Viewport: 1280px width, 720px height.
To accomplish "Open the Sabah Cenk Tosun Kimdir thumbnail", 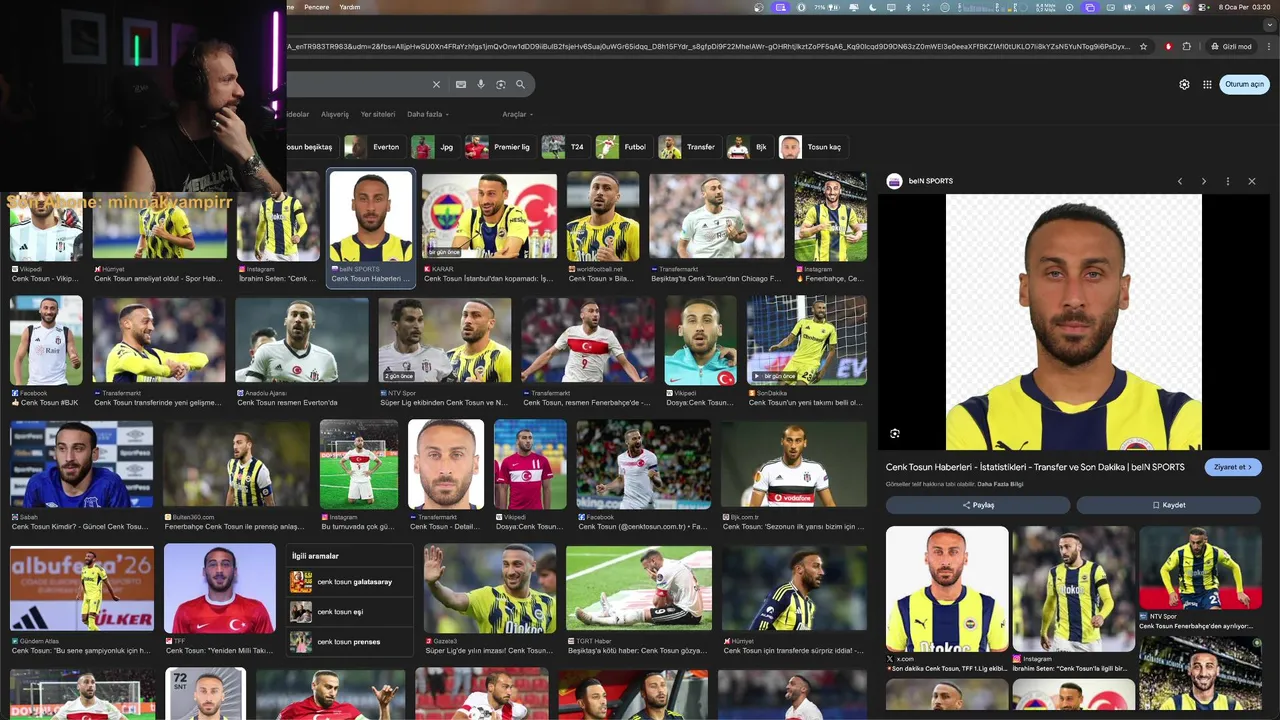I will click(82, 464).
